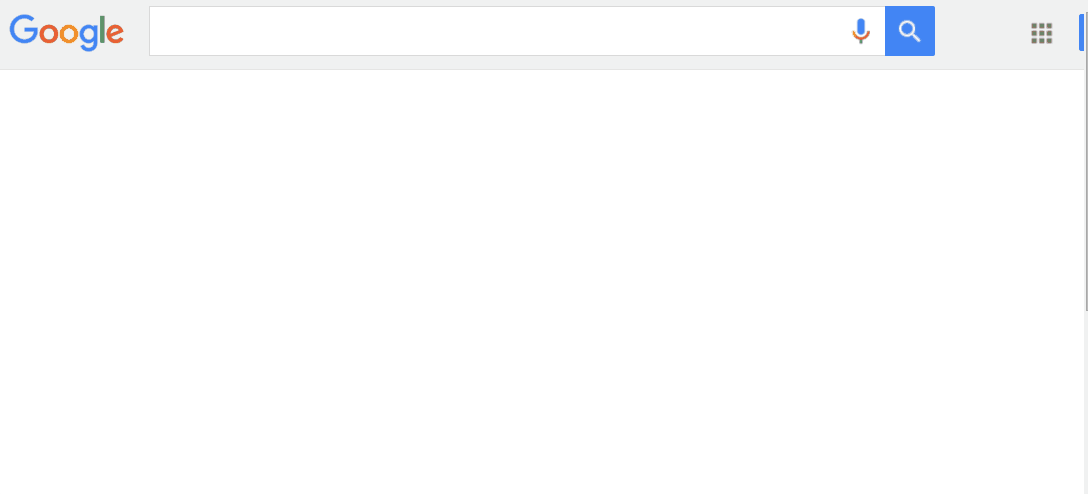The image size is (1088, 494).
Task: Start a search by voice with the mic
Action: pyautogui.click(x=860, y=31)
